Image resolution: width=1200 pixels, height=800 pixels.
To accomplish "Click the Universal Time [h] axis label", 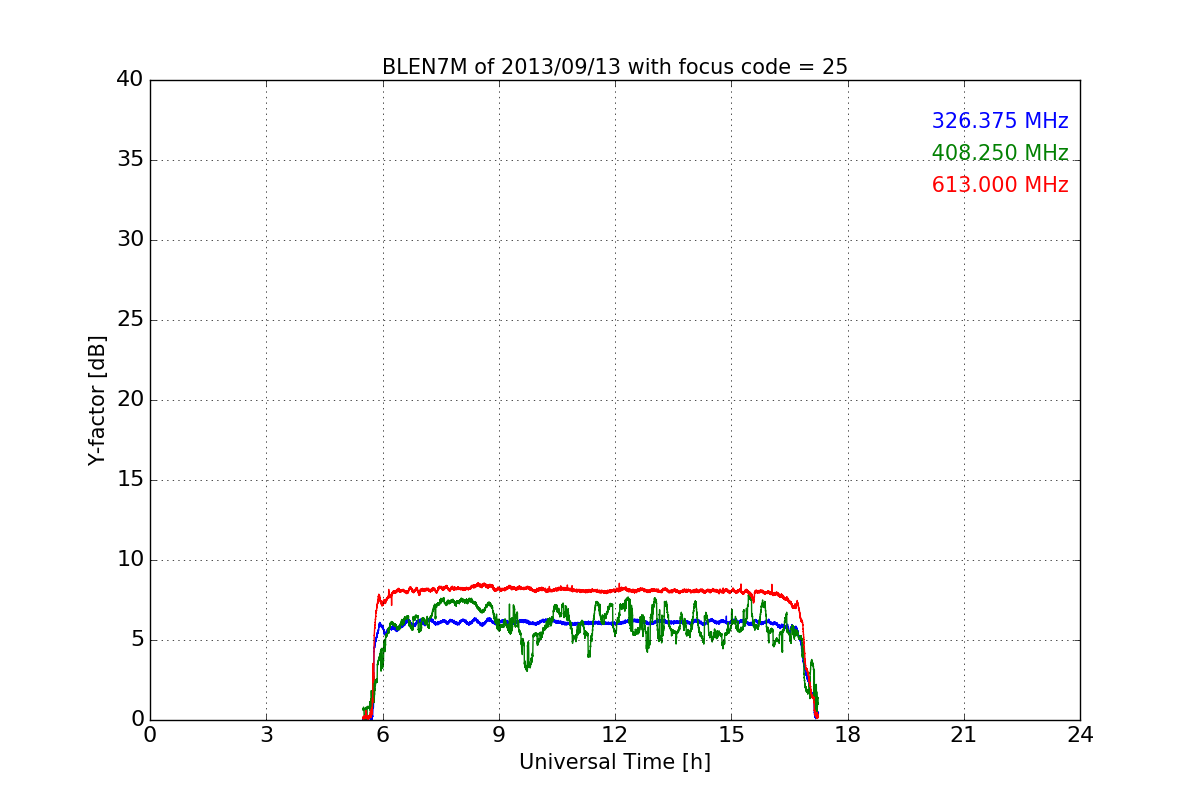I will (x=615, y=762).
